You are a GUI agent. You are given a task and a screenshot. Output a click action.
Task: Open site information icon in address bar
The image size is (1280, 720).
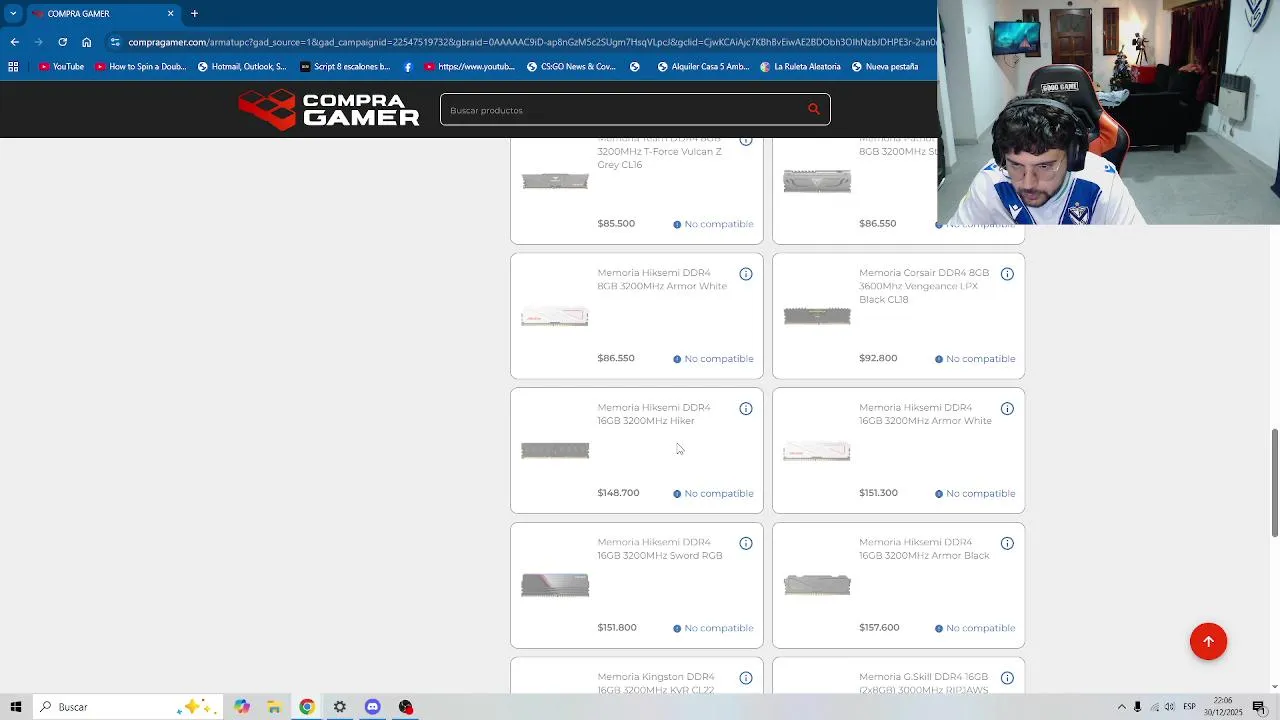[115, 42]
